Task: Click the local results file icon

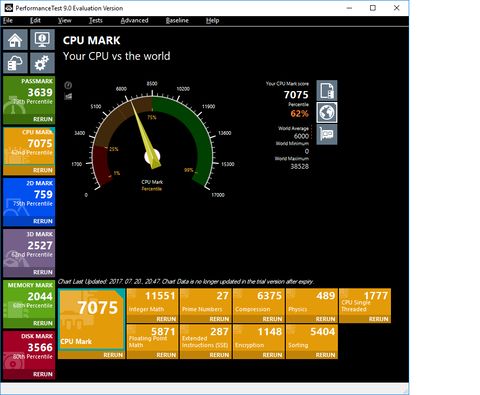Action: click(327, 90)
